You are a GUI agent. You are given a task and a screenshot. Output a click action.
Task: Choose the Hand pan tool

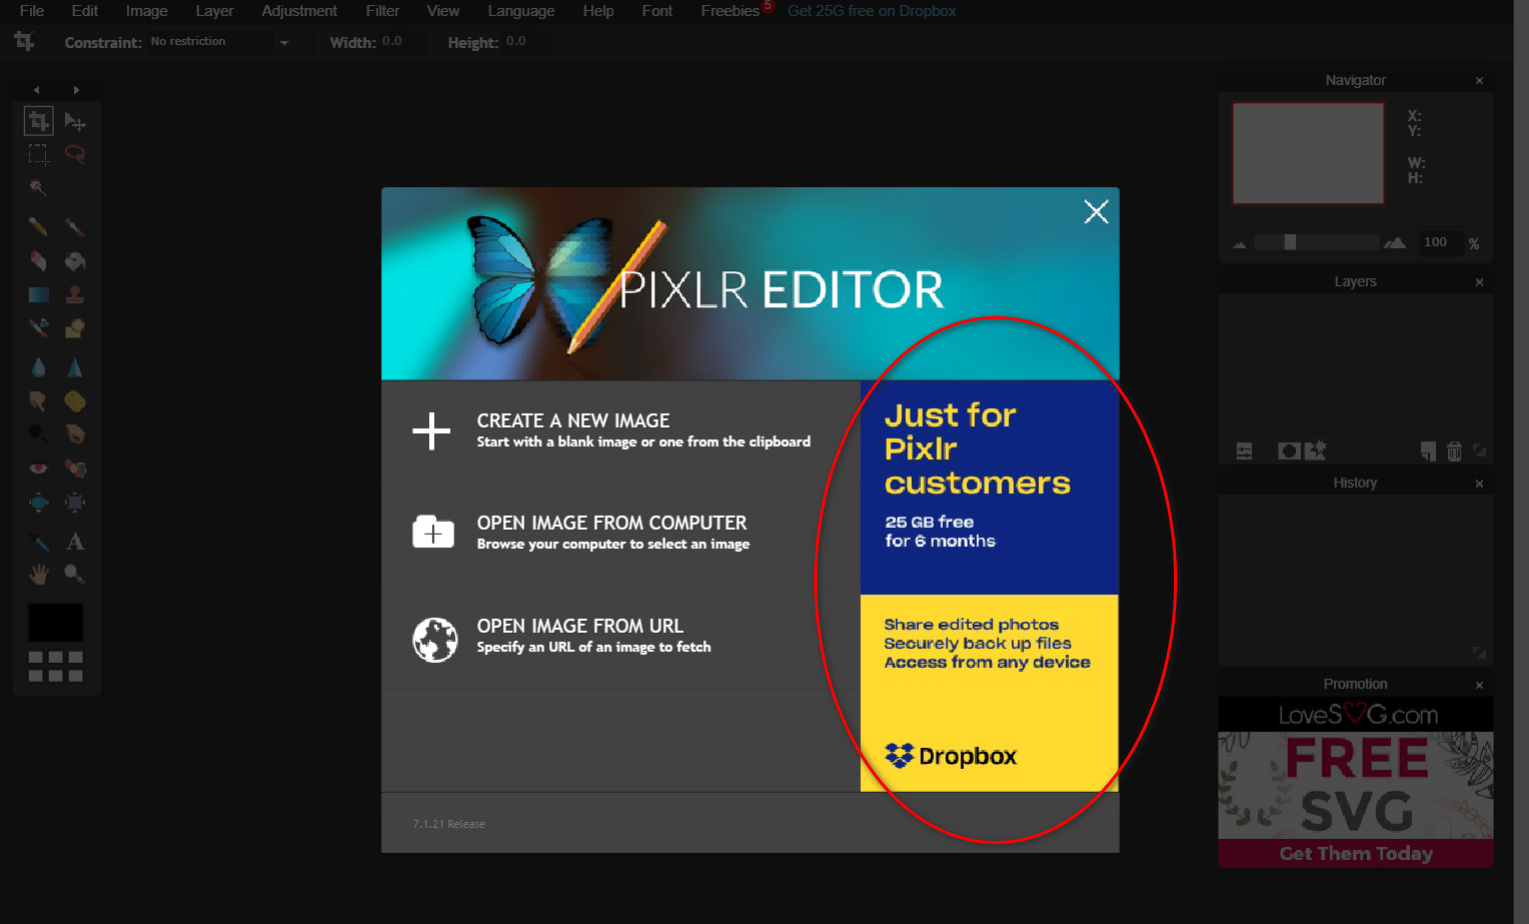[x=38, y=574]
